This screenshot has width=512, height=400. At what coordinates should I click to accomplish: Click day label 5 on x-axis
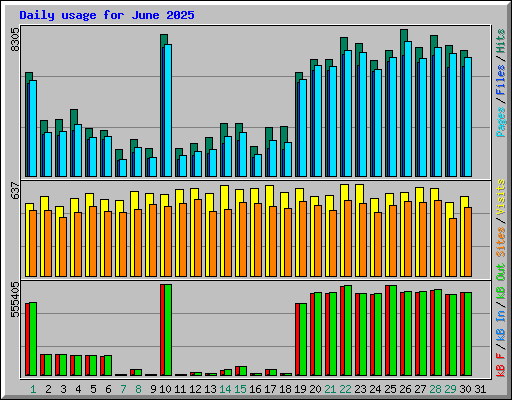coord(93,389)
